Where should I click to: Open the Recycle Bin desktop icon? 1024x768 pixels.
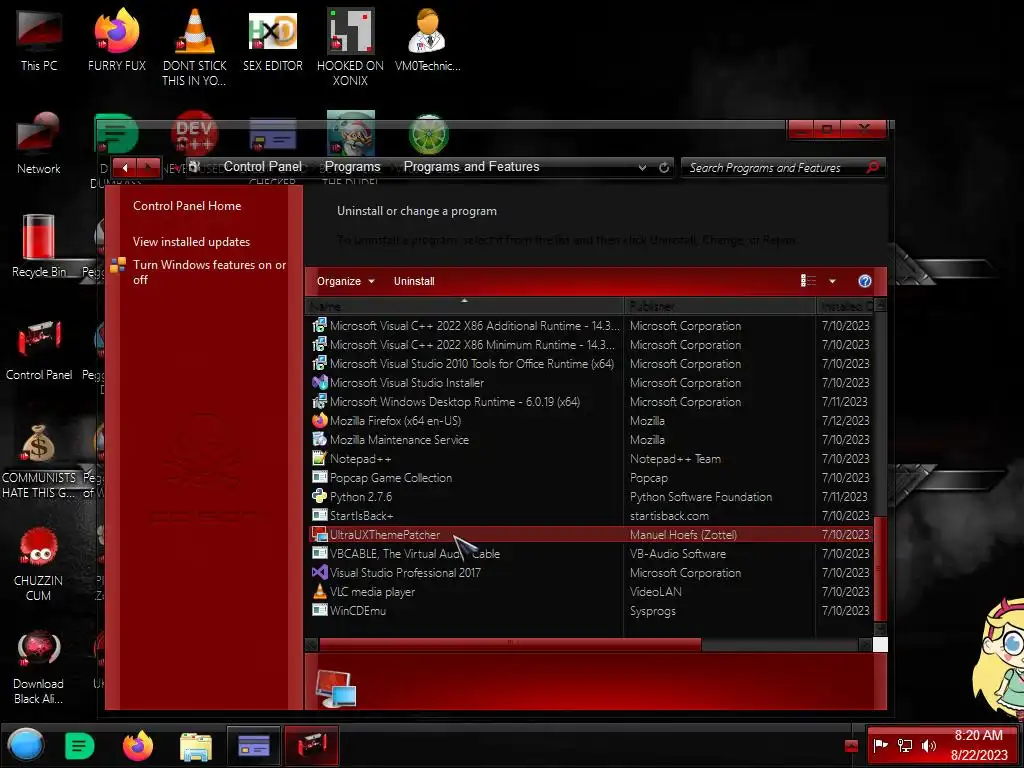click(x=39, y=246)
